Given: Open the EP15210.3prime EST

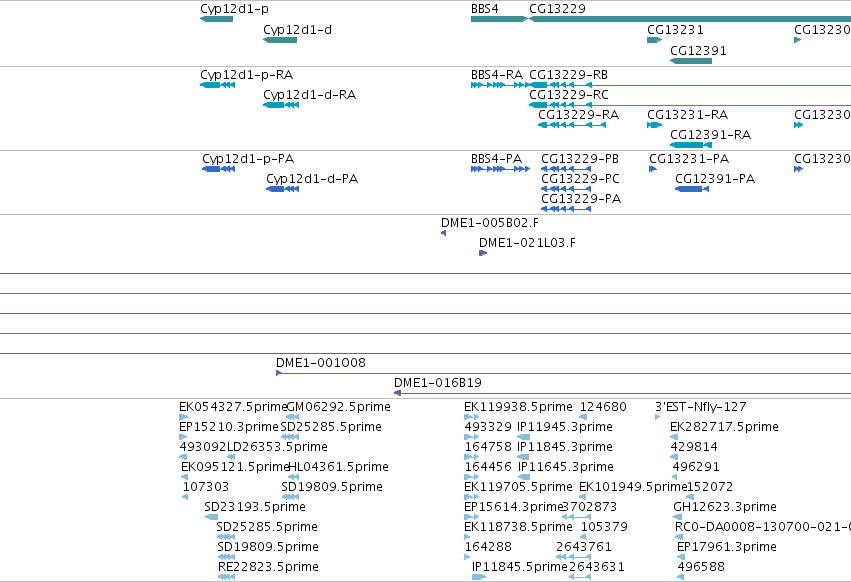Looking at the screenshot, I should (x=183, y=437).
